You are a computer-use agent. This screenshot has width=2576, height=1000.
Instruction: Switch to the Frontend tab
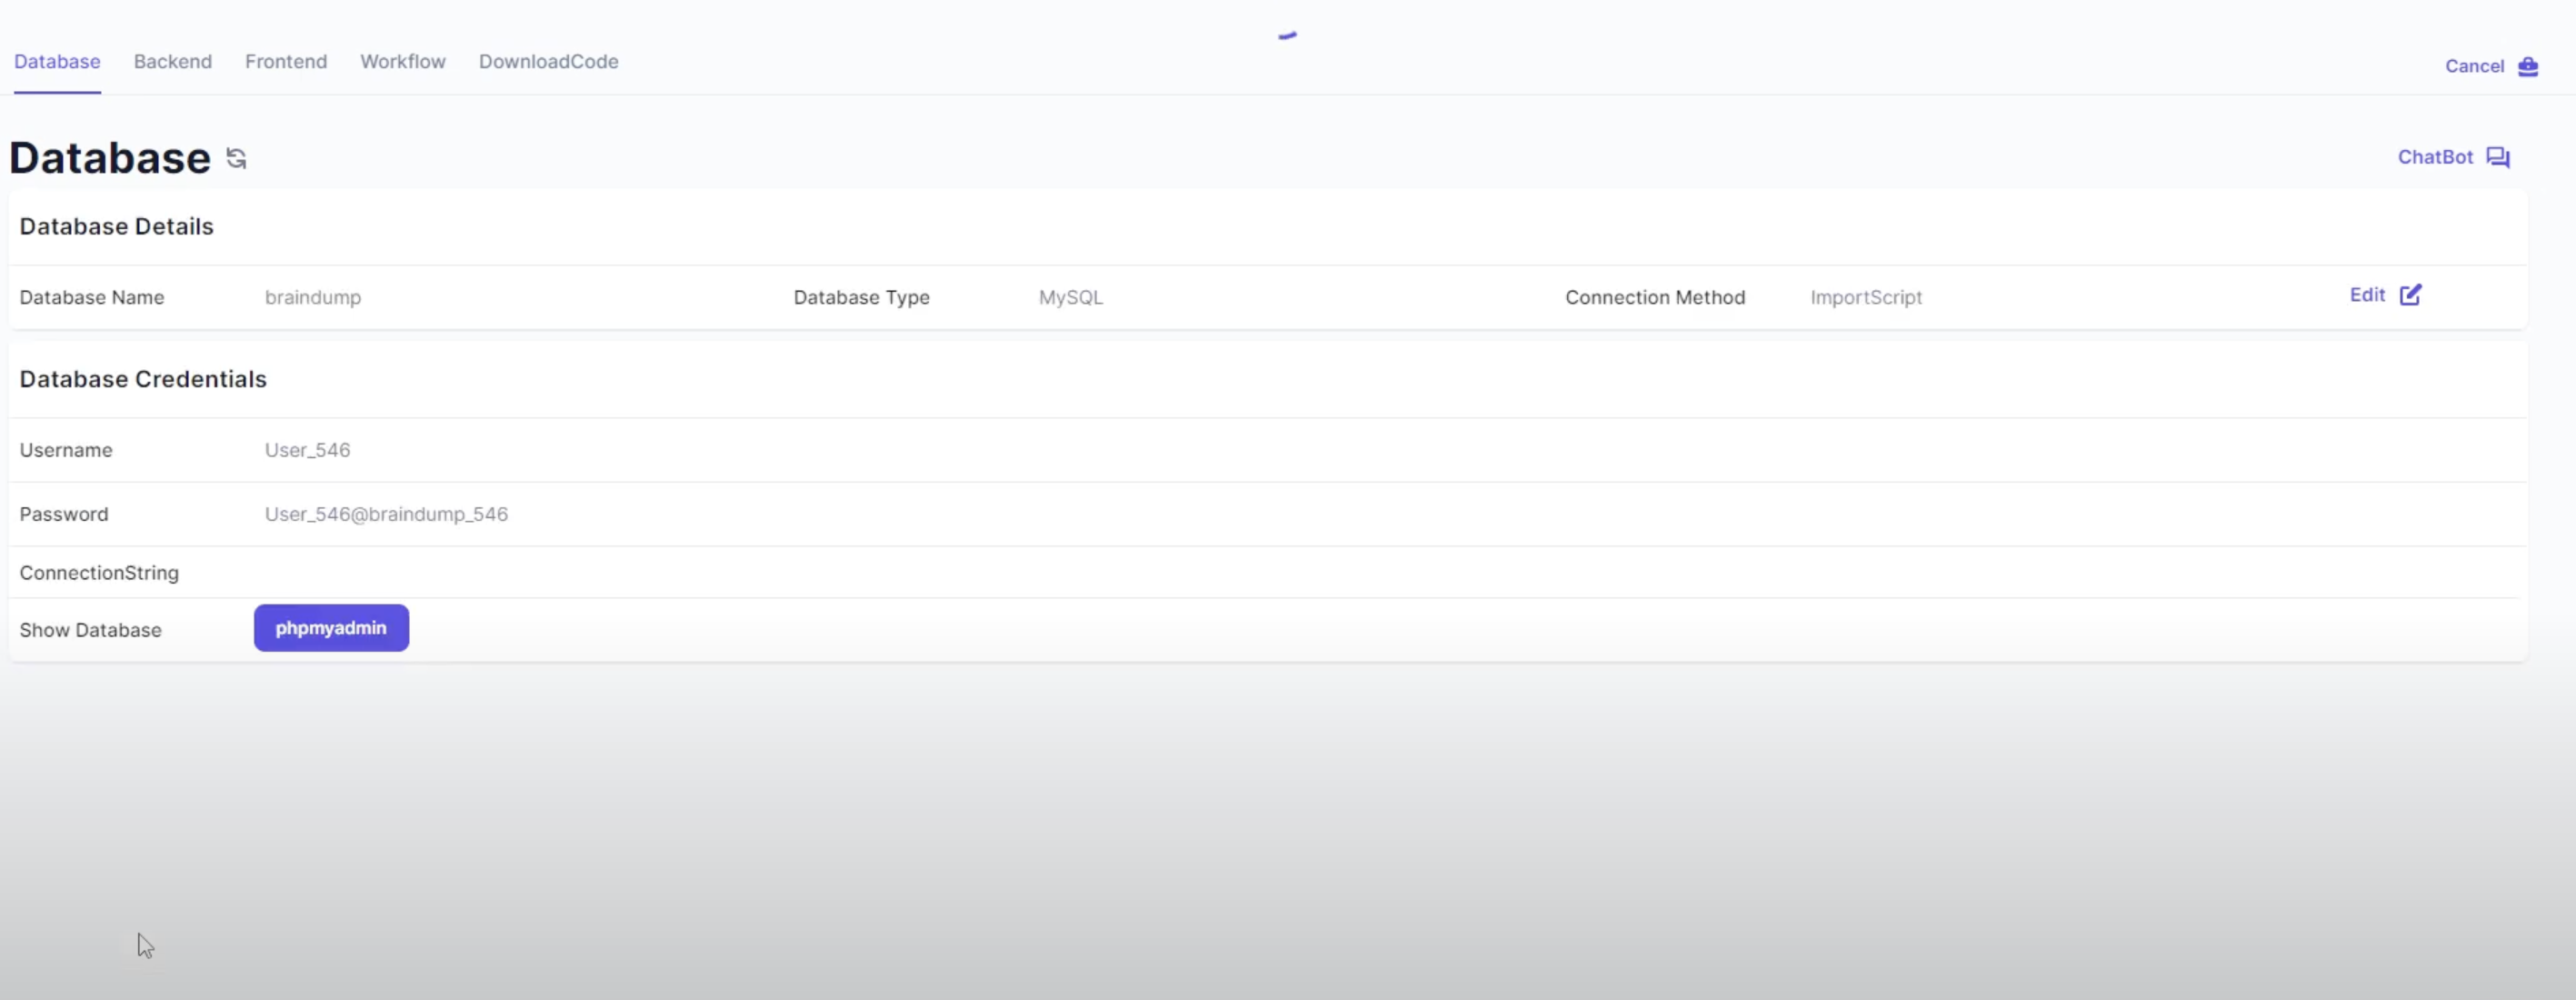click(x=285, y=61)
